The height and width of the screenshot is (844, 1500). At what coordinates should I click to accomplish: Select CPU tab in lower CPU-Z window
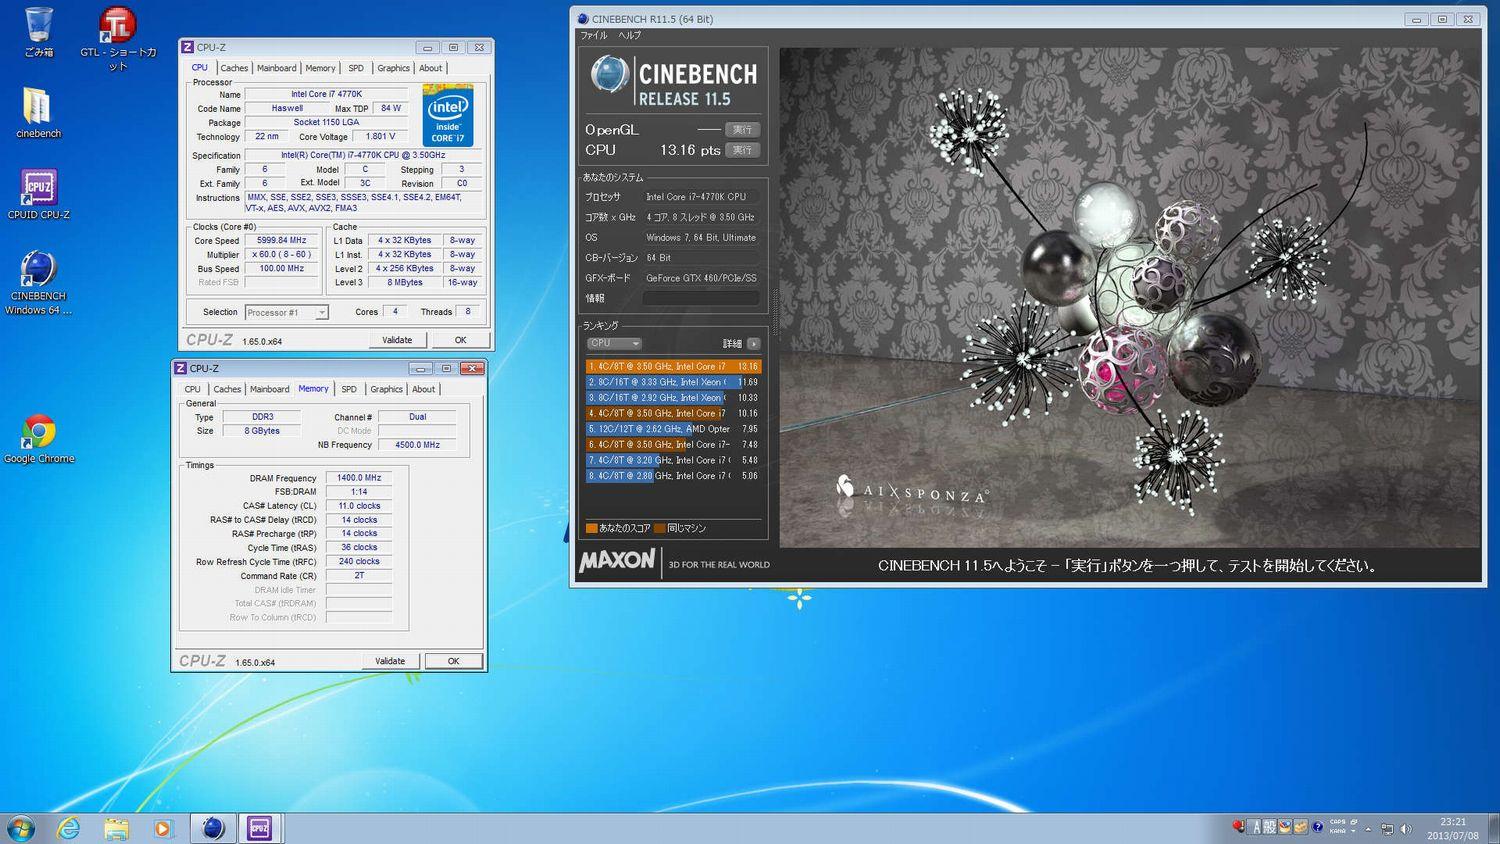point(192,389)
